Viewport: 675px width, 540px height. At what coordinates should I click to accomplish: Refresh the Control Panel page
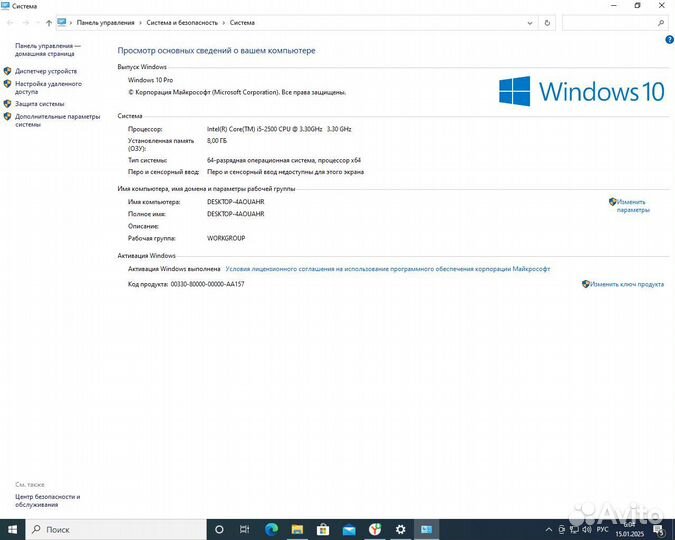click(547, 23)
